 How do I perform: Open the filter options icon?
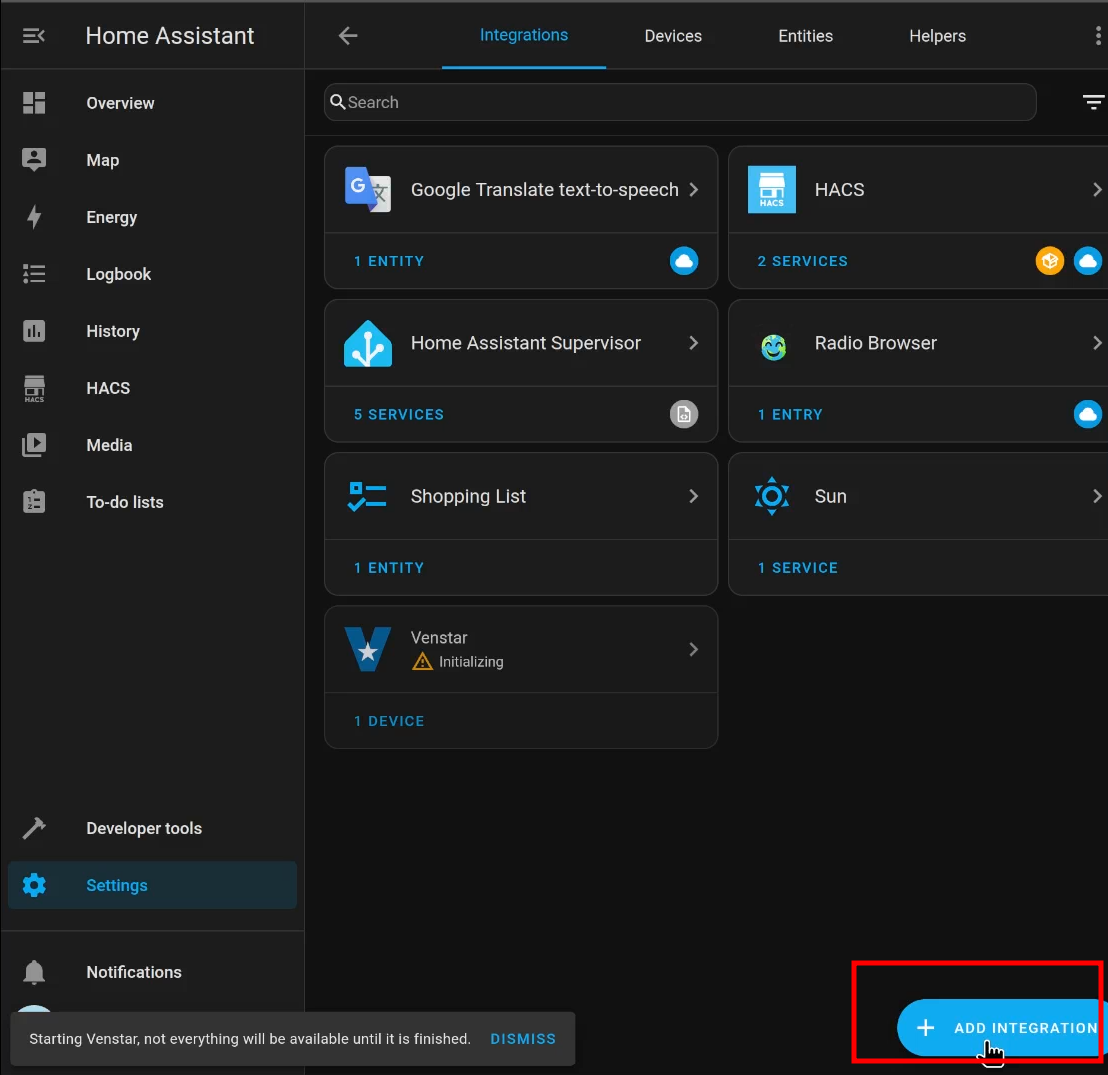point(1093,102)
